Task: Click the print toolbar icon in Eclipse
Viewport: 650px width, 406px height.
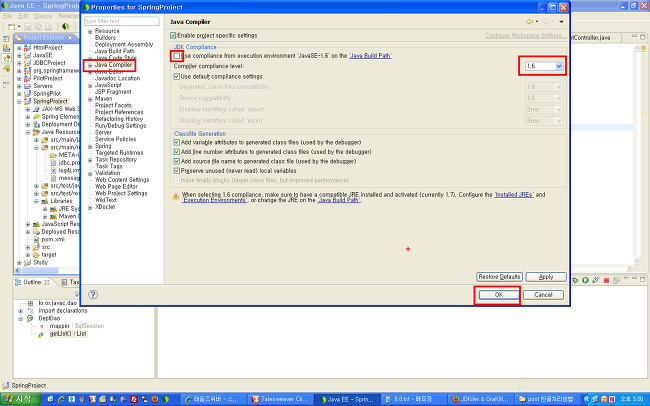Action: 49,27
